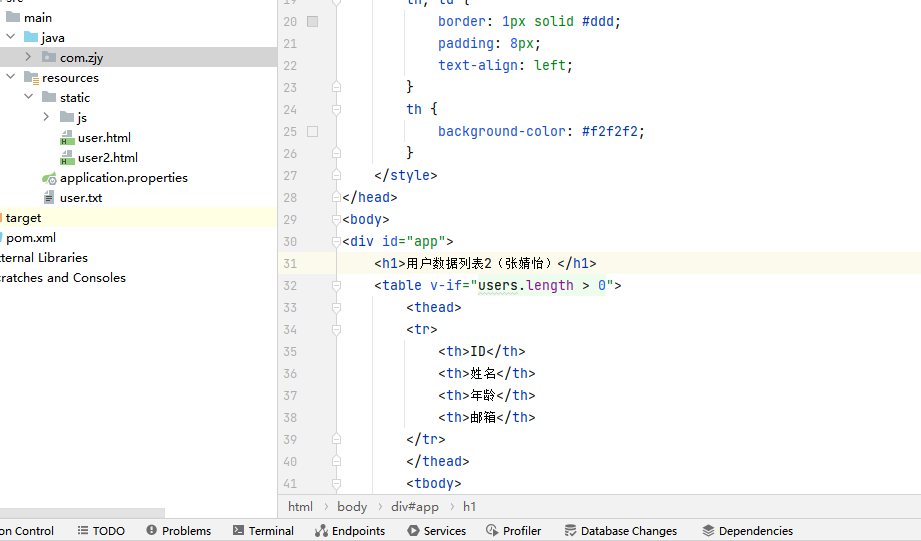Viewport: 921px width, 541px height.
Task: Open the Terminal tool window
Action: 262,531
